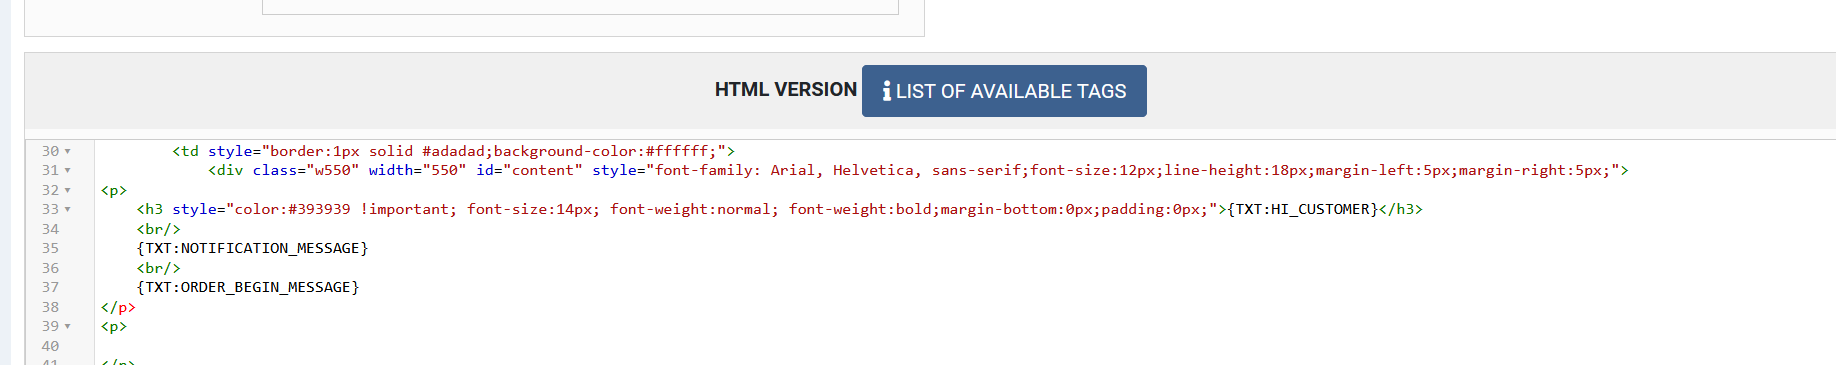Click the HTML VERSION heading

[x=786, y=90]
